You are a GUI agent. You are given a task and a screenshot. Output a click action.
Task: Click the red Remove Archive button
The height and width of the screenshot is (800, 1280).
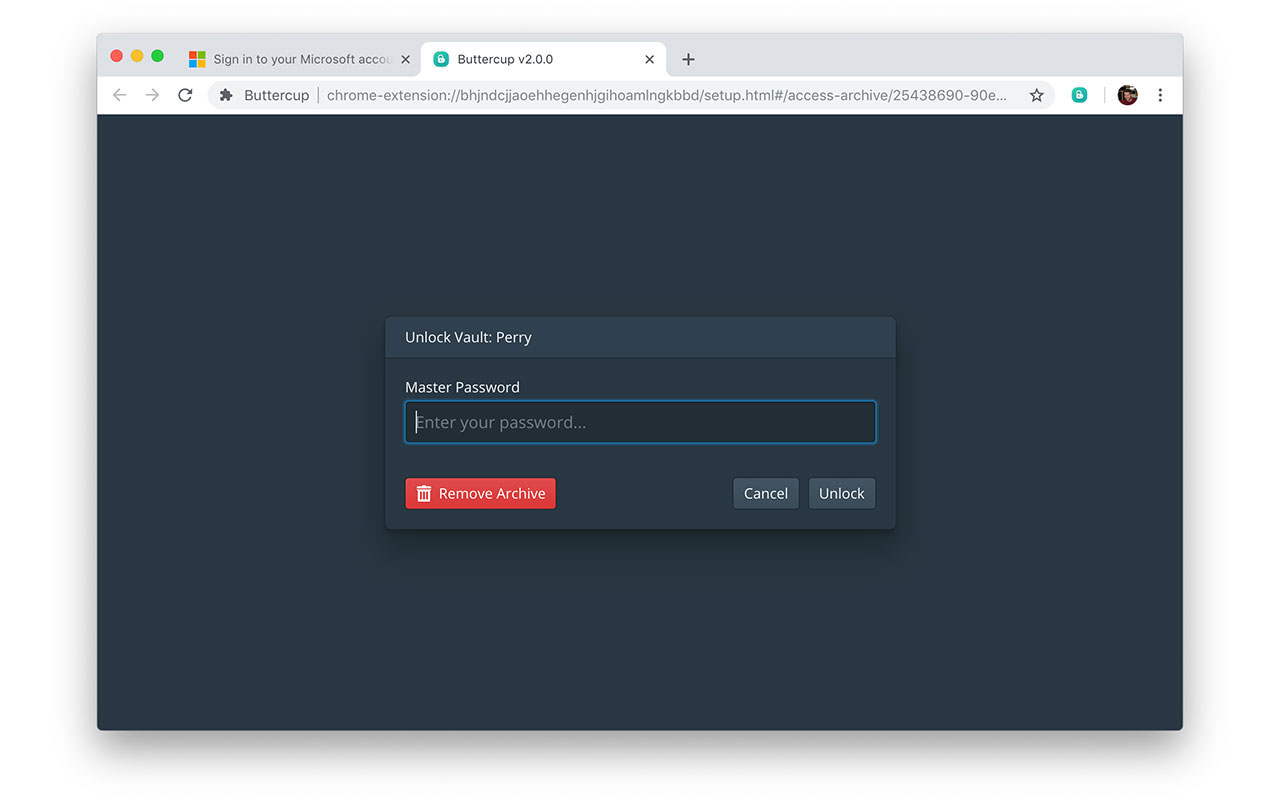click(x=480, y=493)
